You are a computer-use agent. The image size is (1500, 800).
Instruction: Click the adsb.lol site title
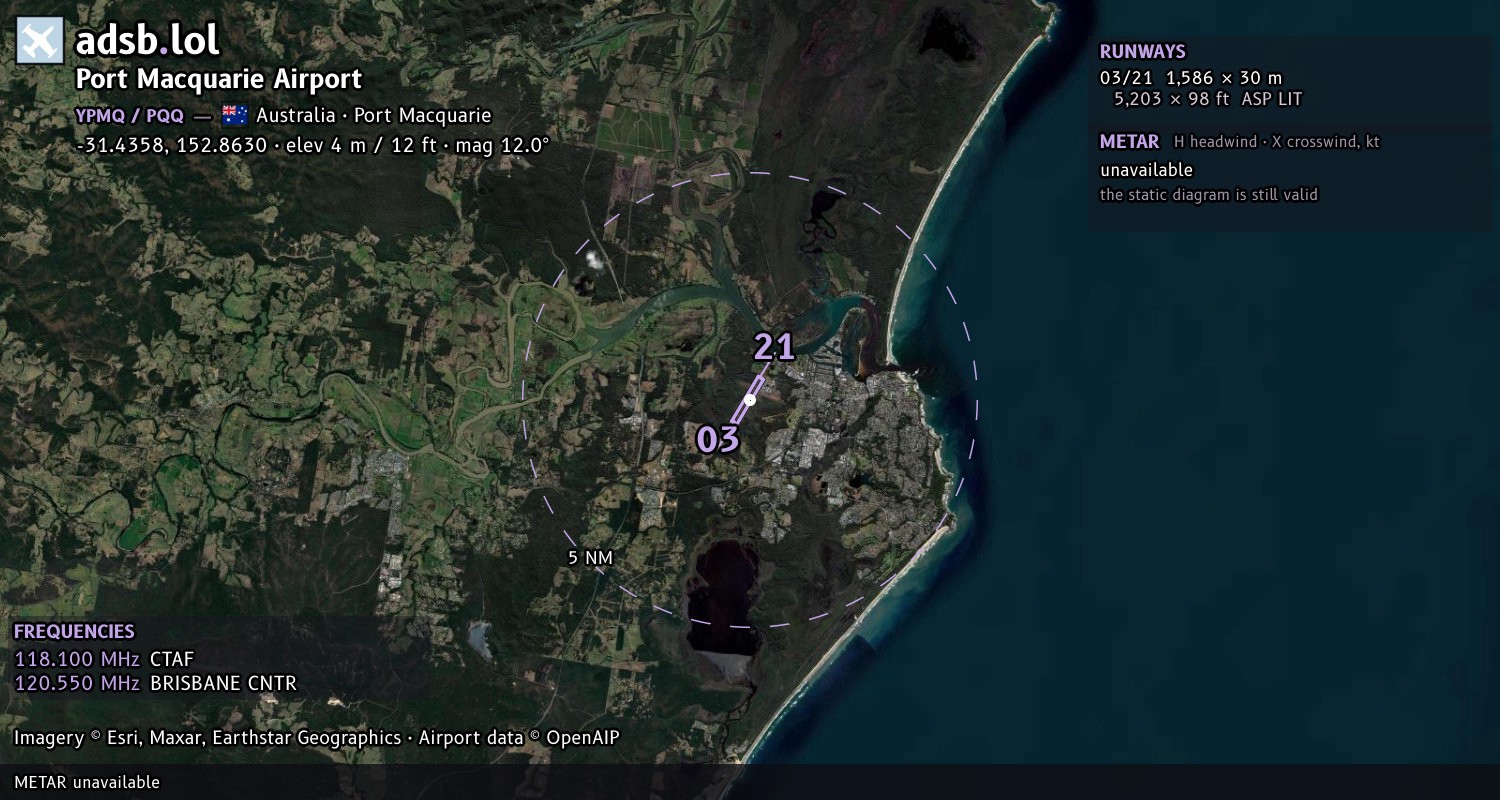[x=147, y=40]
